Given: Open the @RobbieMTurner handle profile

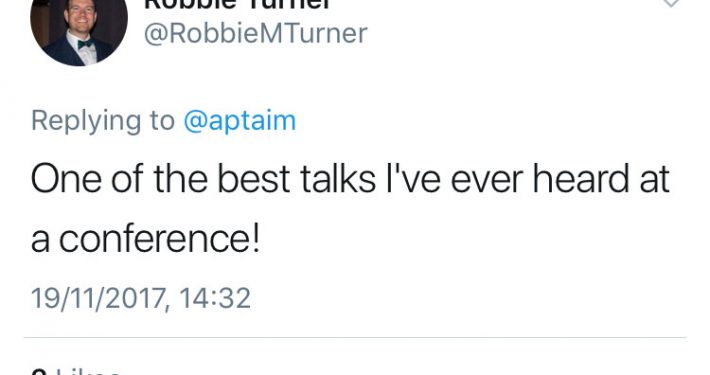Looking at the screenshot, I should pos(255,34).
